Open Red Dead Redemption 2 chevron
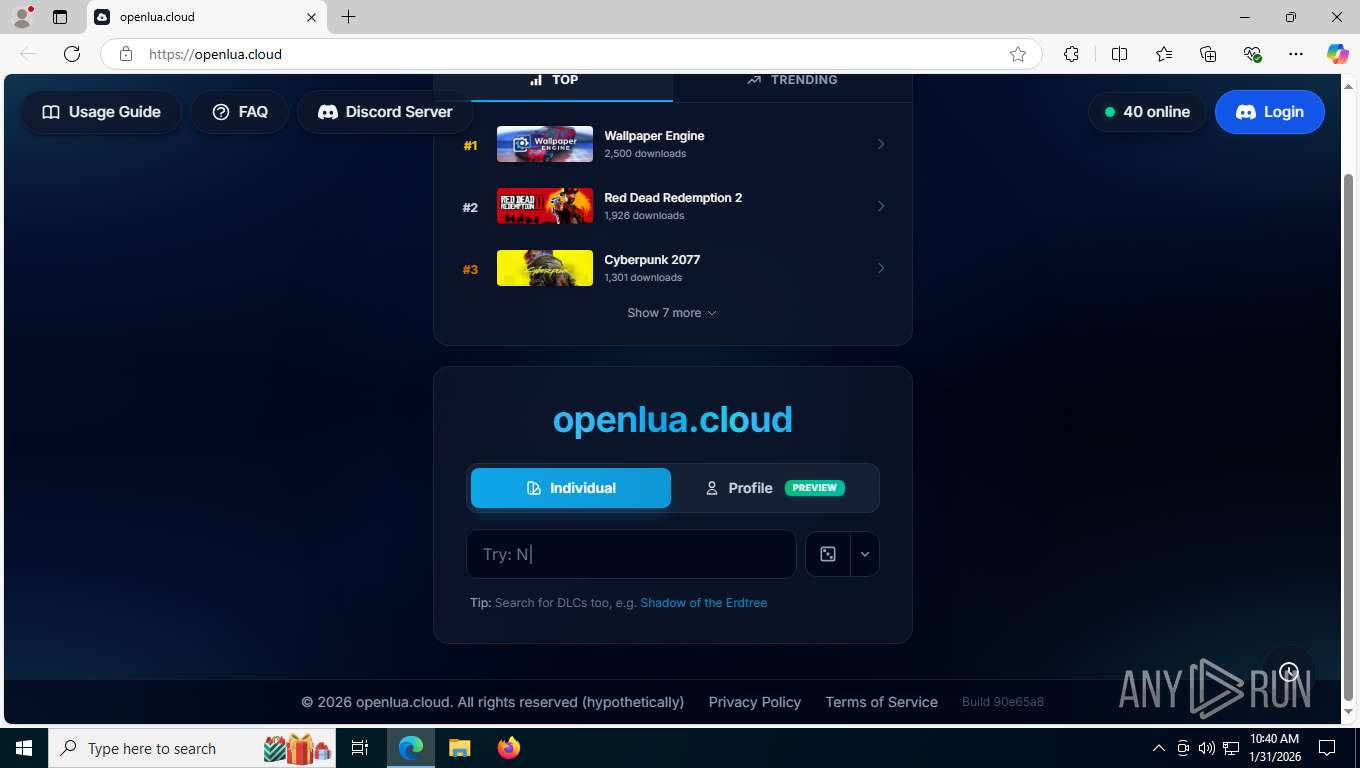The width and height of the screenshot is (1360, 768). [881, 206]
